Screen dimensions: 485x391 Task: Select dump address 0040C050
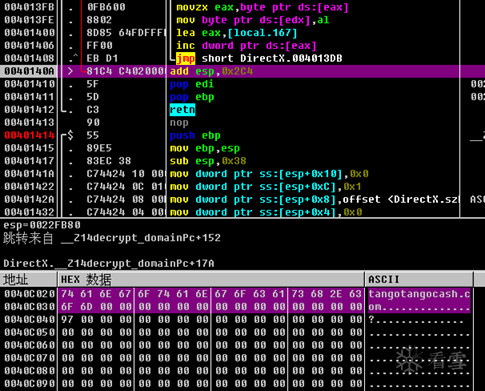pyautogui.click(x=29, y=332)
